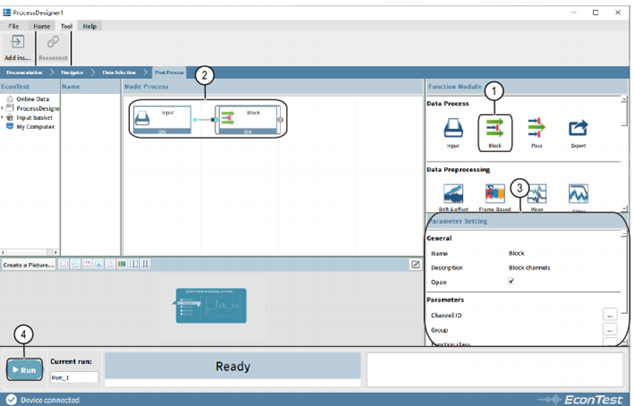Pick the Drift & offset preprocessing icon

(453, 194)
